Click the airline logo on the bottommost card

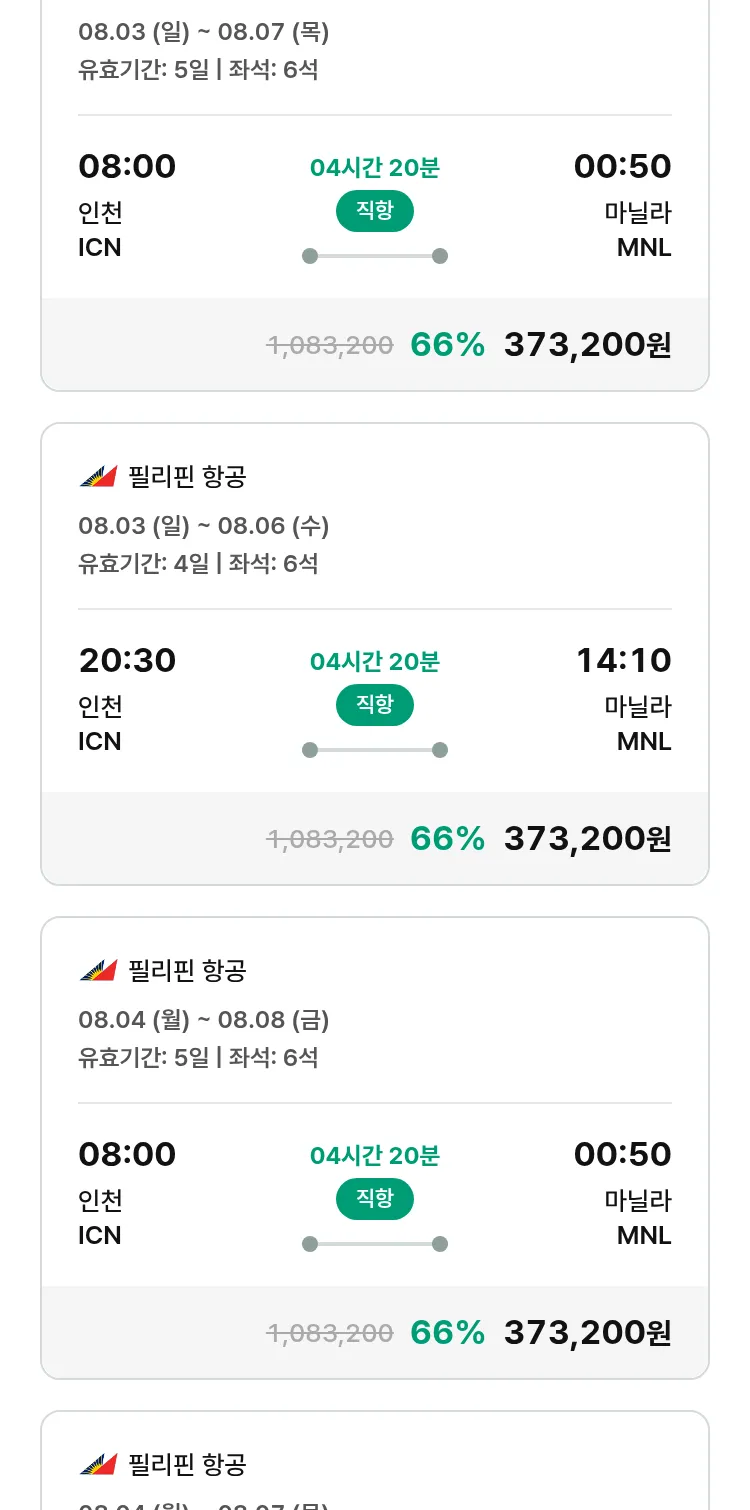pyautogui.click(x=98, y=1465)
